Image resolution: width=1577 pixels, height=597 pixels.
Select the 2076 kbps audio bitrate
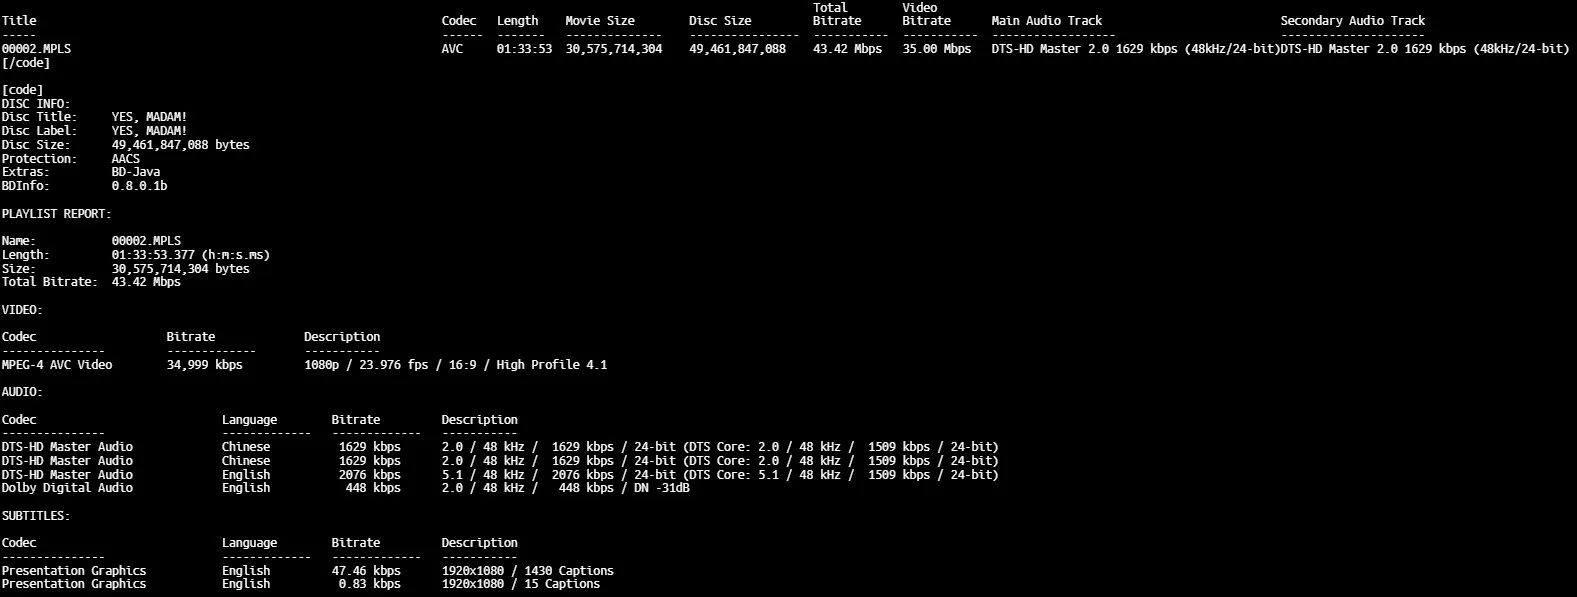coord(369,475)
